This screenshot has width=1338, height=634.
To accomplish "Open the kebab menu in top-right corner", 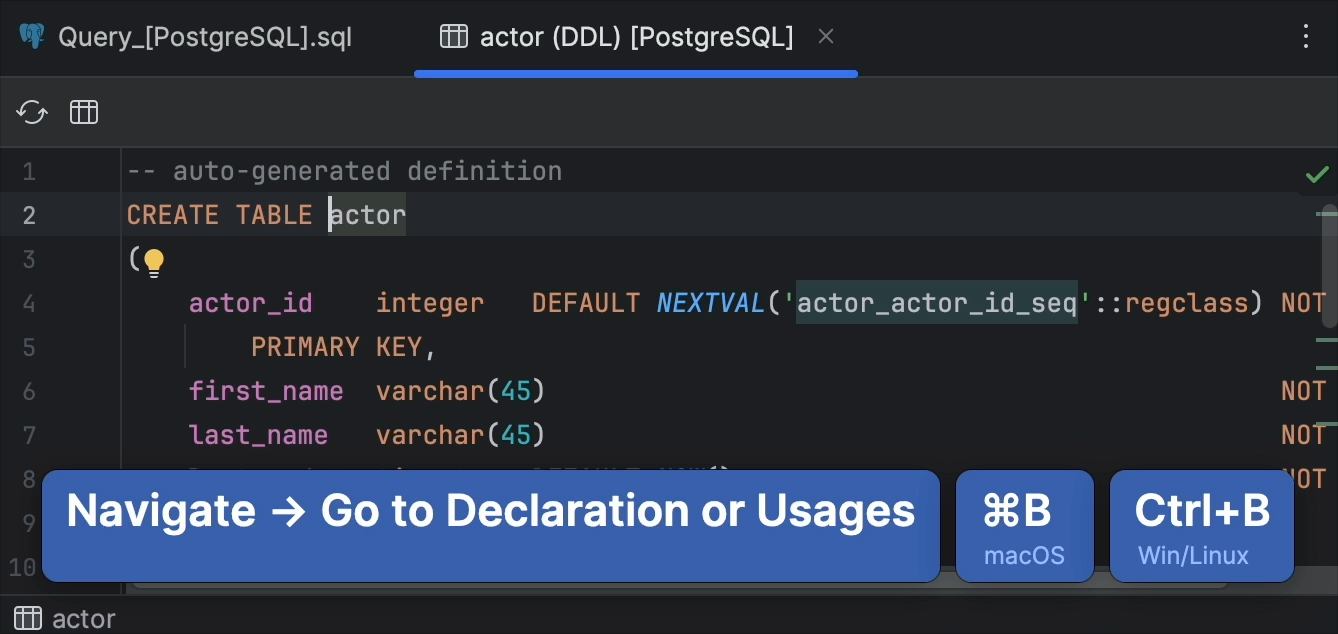I will coord(1305,36).
